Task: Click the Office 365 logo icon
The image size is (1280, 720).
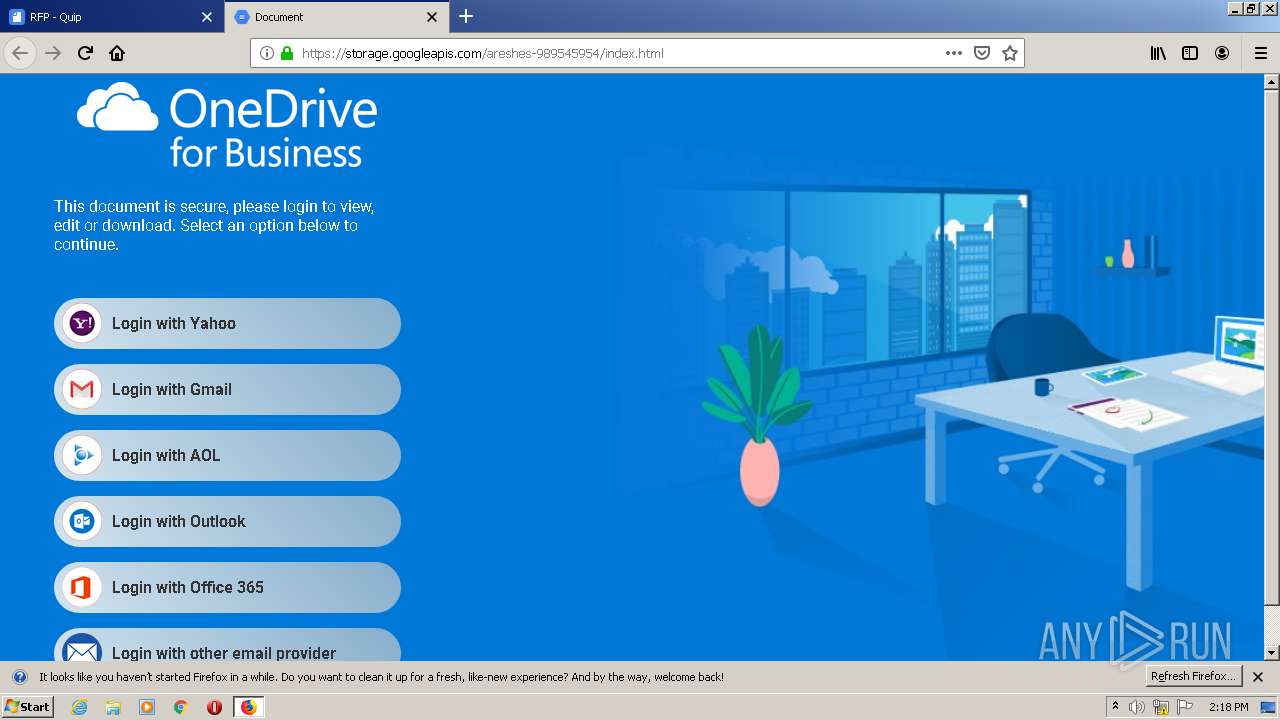Action: click(x=82, y=588)
